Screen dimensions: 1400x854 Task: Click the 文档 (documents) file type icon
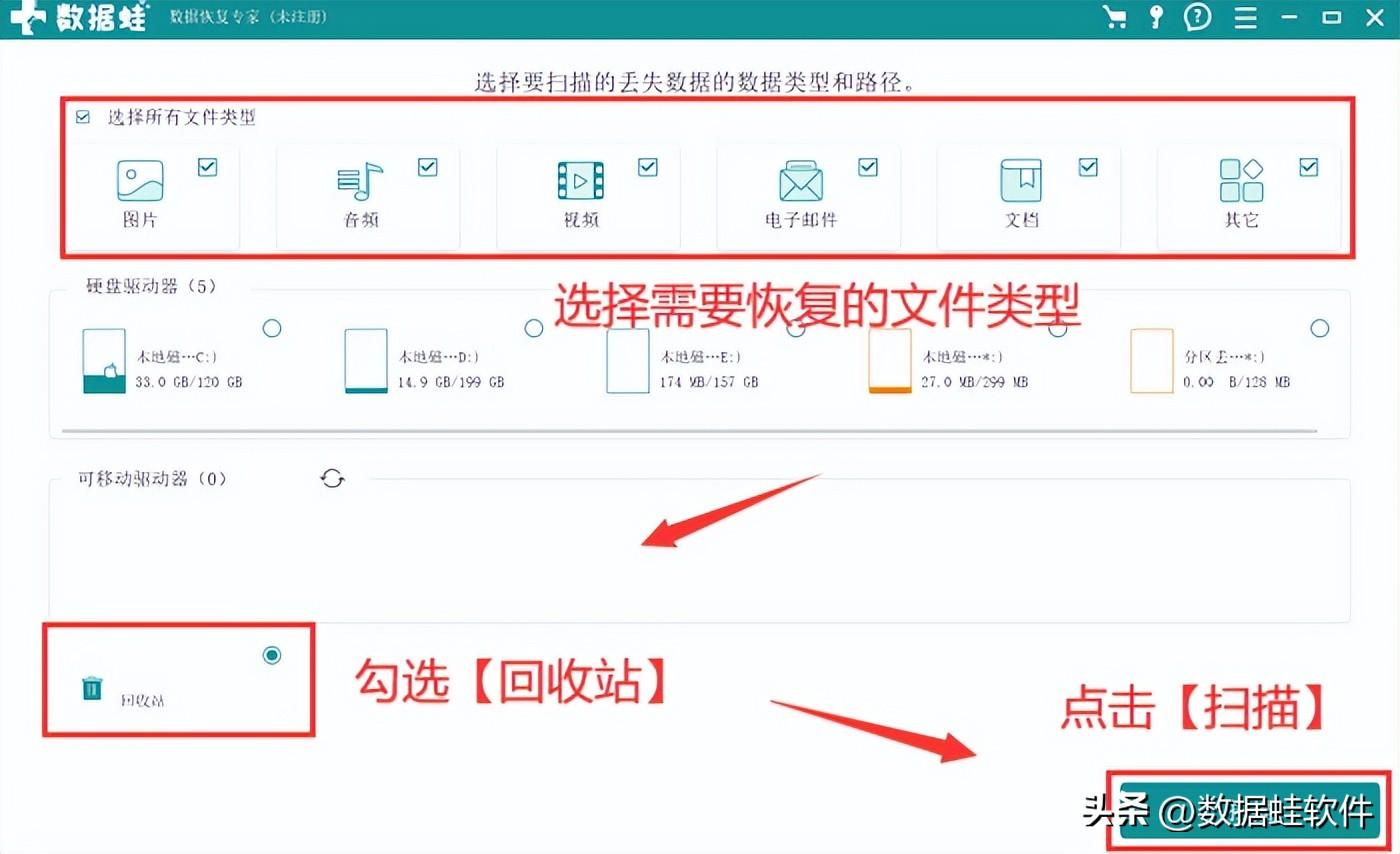[x=1022, y=182]
